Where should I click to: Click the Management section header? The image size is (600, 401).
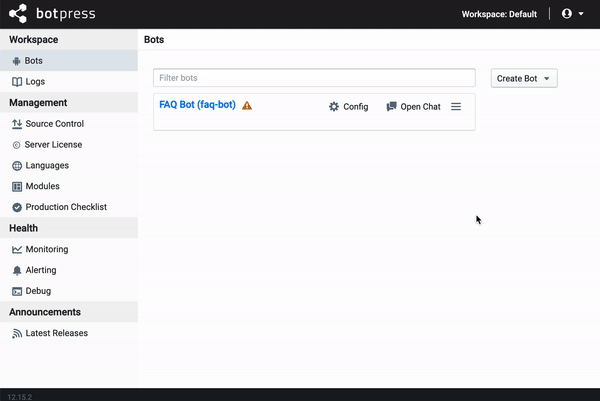pos(38,103)
